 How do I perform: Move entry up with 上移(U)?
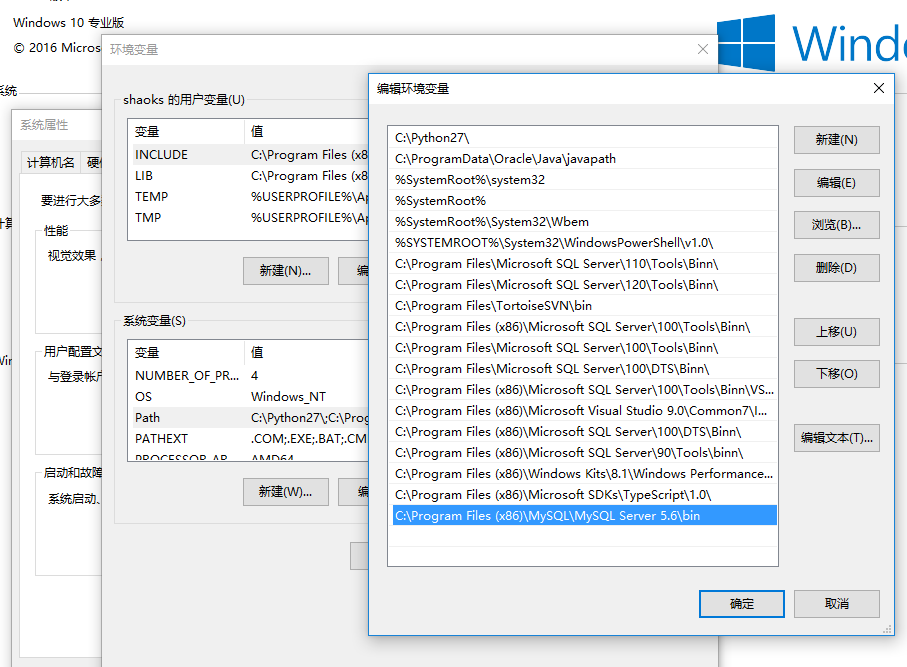(x=836, y=332)
